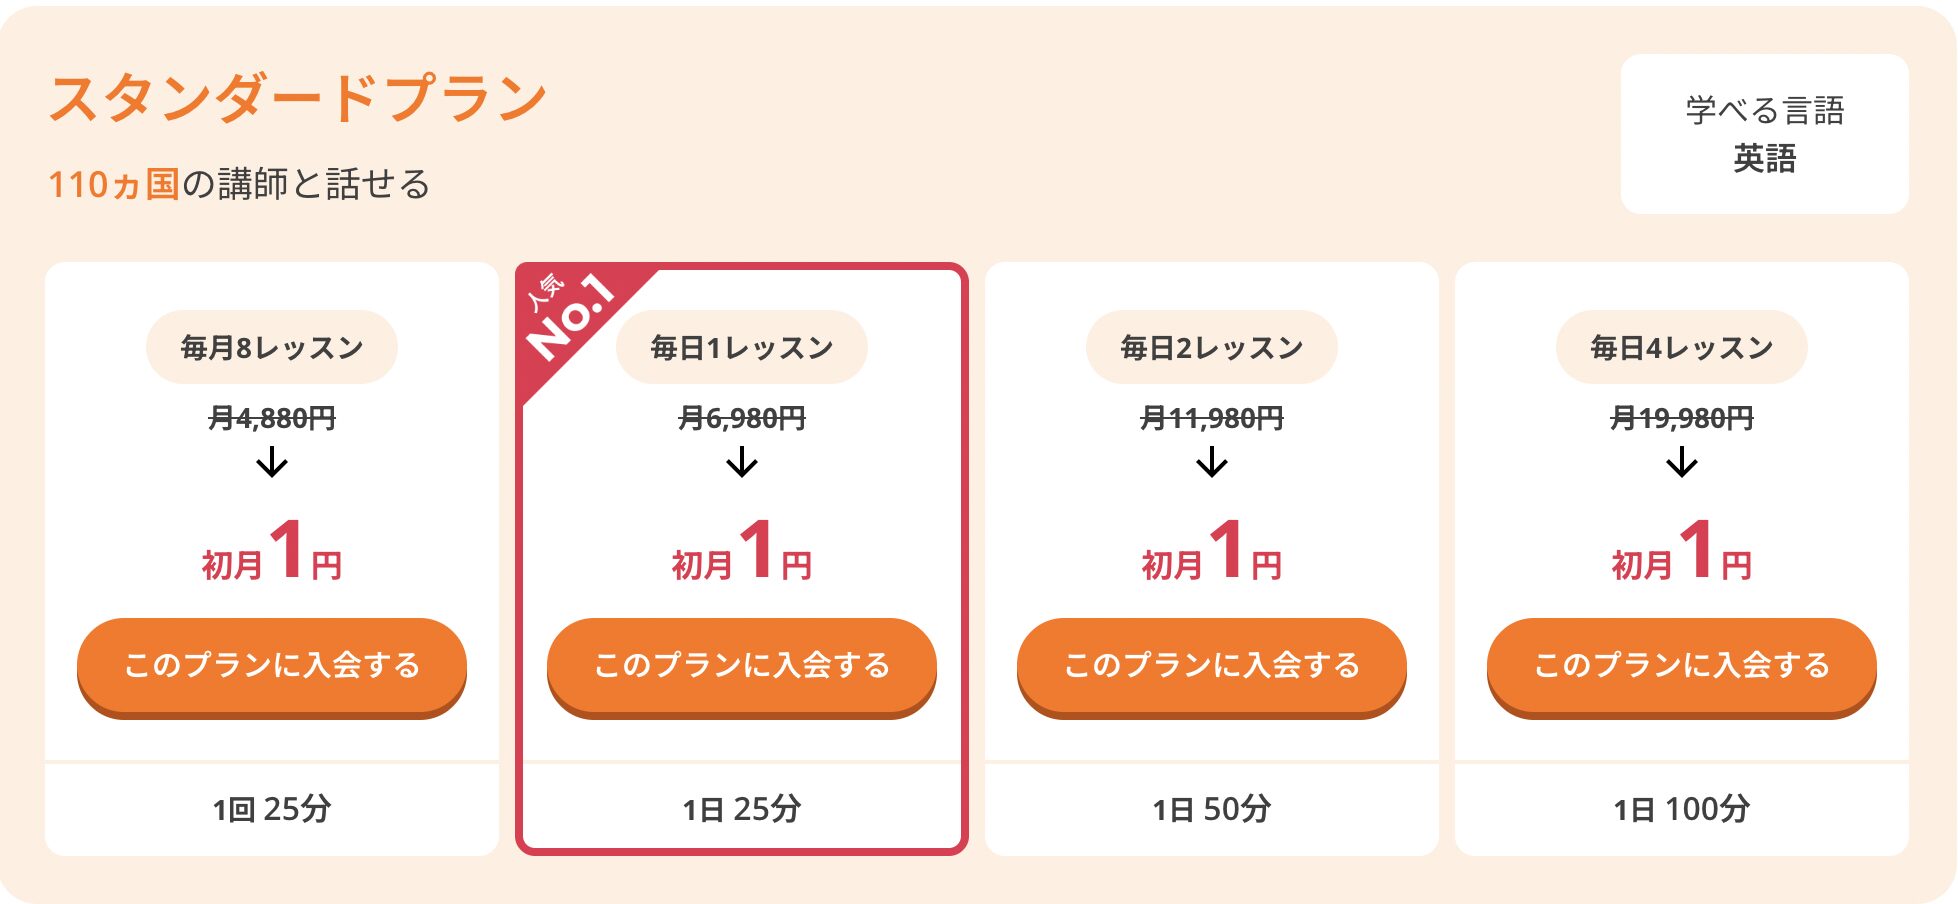Viewport: 1958px width, 904px height.
Task: Join the 毎月8レッスン plan
Action: (272, 665)
